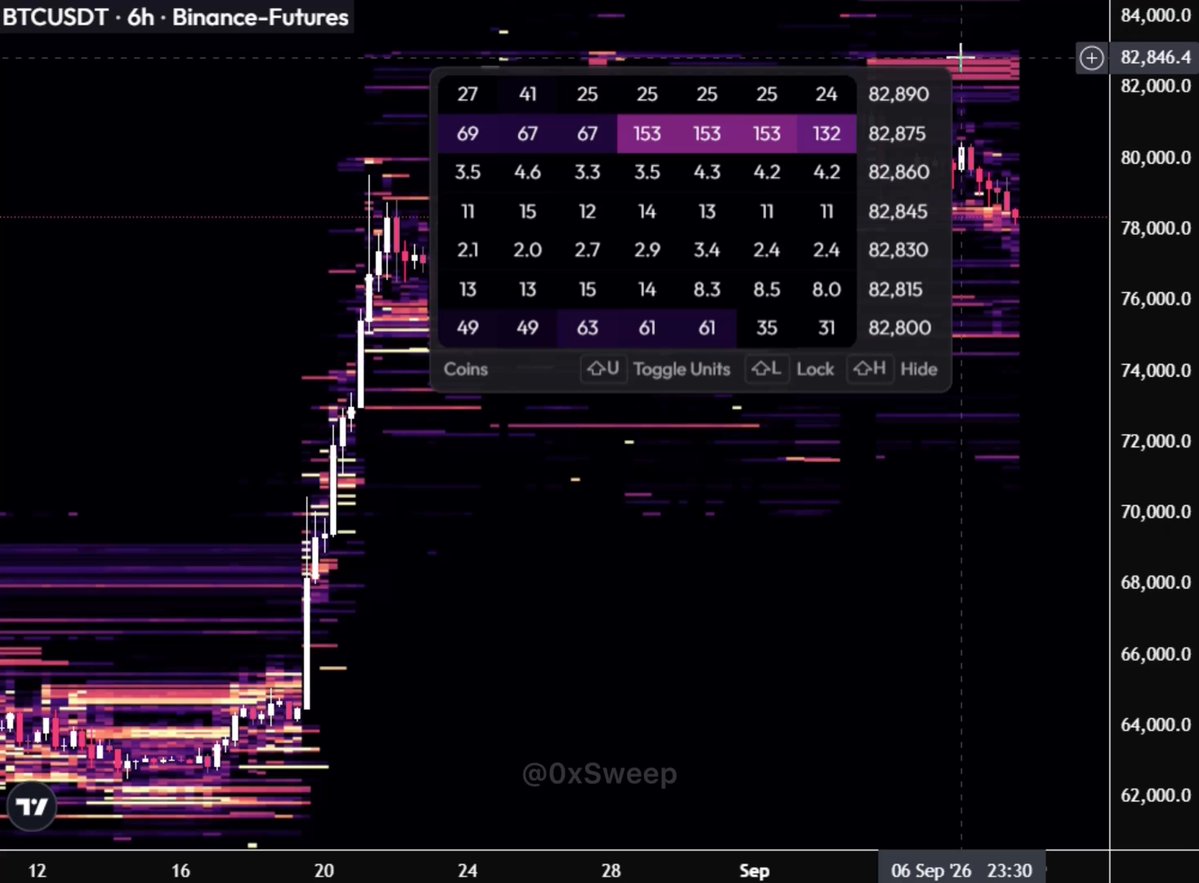Click the 06 Sep '26 23:30 time label
1199x883 pixels.
tap(961, 871)
